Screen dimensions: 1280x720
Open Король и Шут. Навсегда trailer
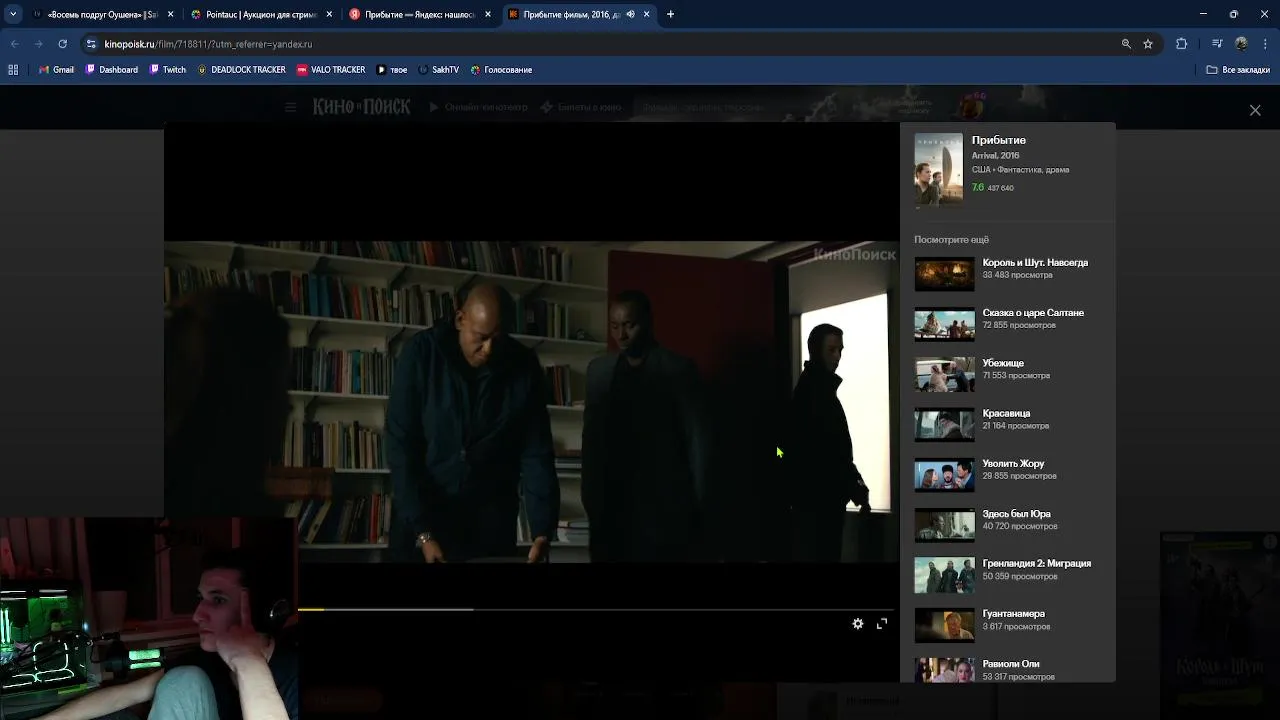[1035, 262]
